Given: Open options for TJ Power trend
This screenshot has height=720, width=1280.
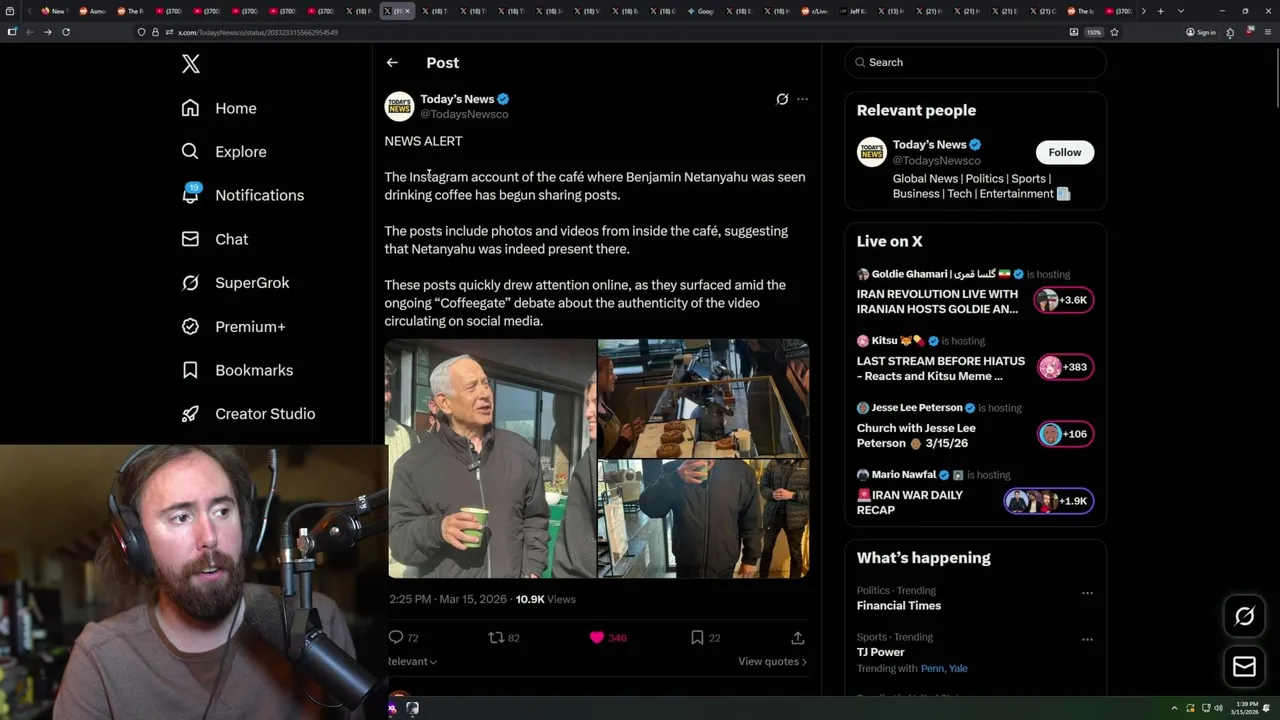Looking at the screenshot, I should (x=1087, y=639).
